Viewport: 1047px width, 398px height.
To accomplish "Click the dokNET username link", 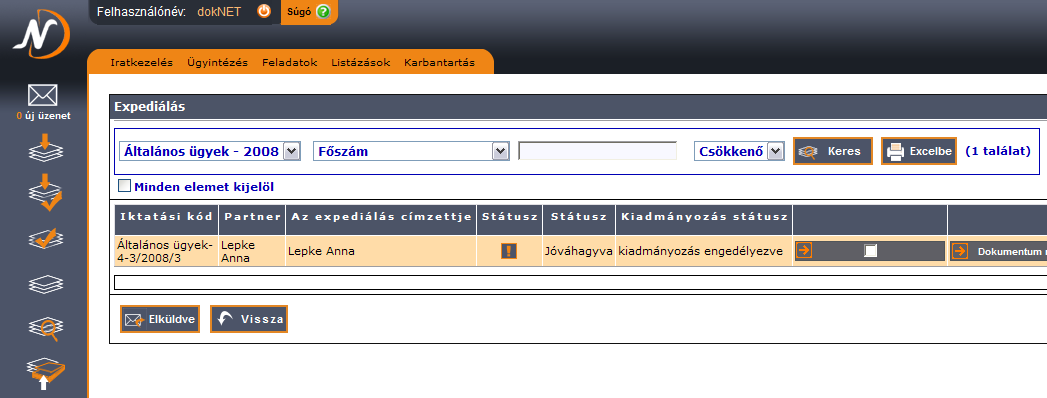I will (219, 11).
